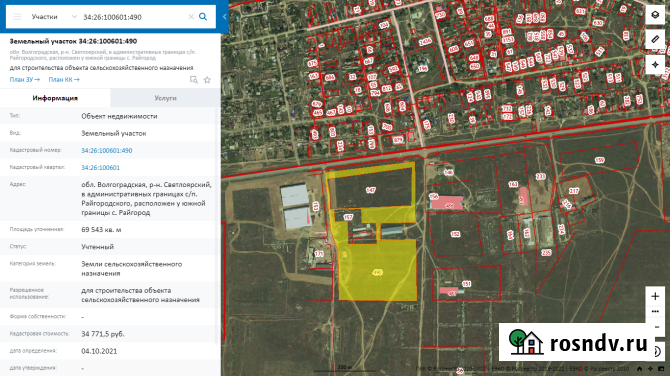Click the yellow highlighted parcel 490
This screenshot has width=670, height=376.
377,272
